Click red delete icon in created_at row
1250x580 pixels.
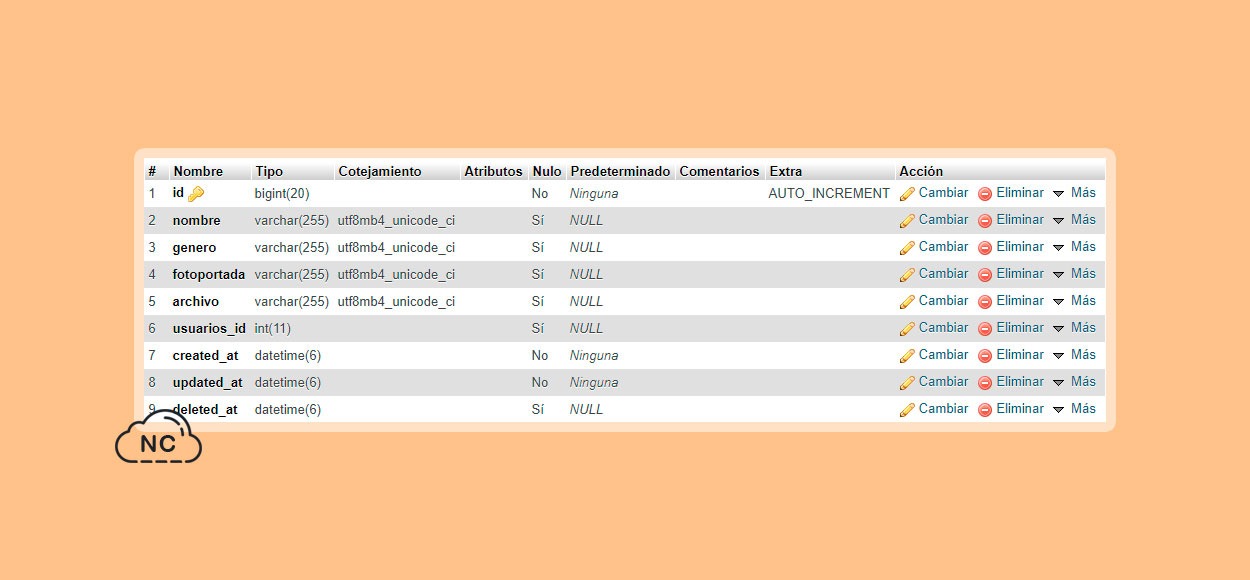985,356
